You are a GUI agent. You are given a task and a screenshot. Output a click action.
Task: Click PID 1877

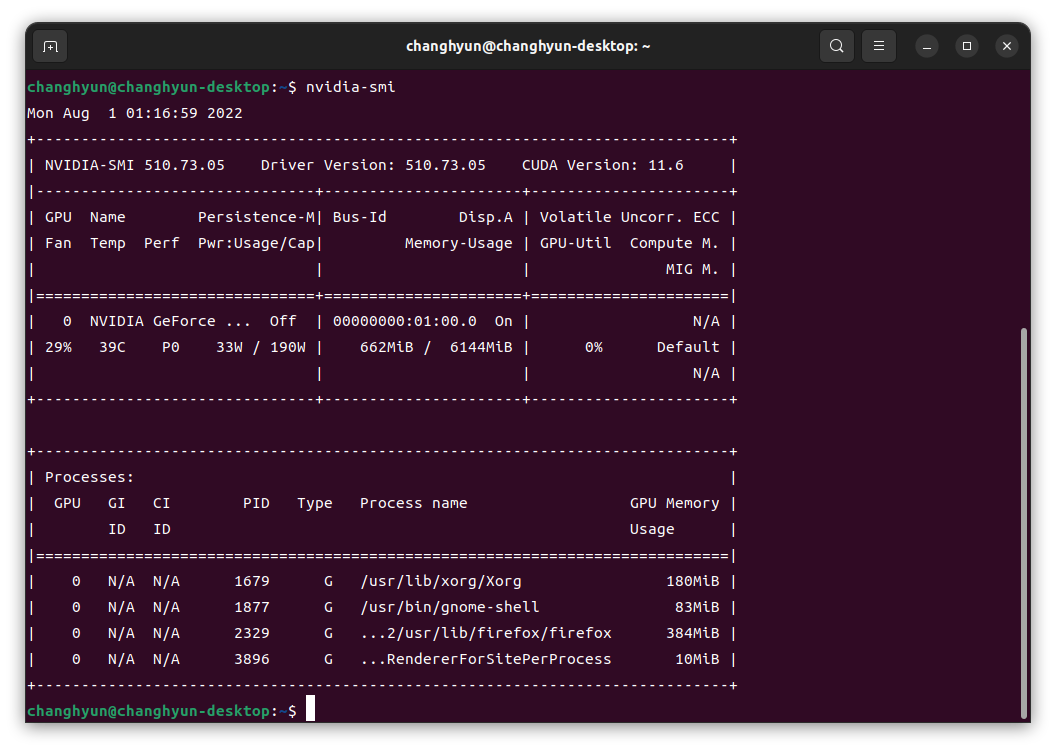(x=252, y=608)
